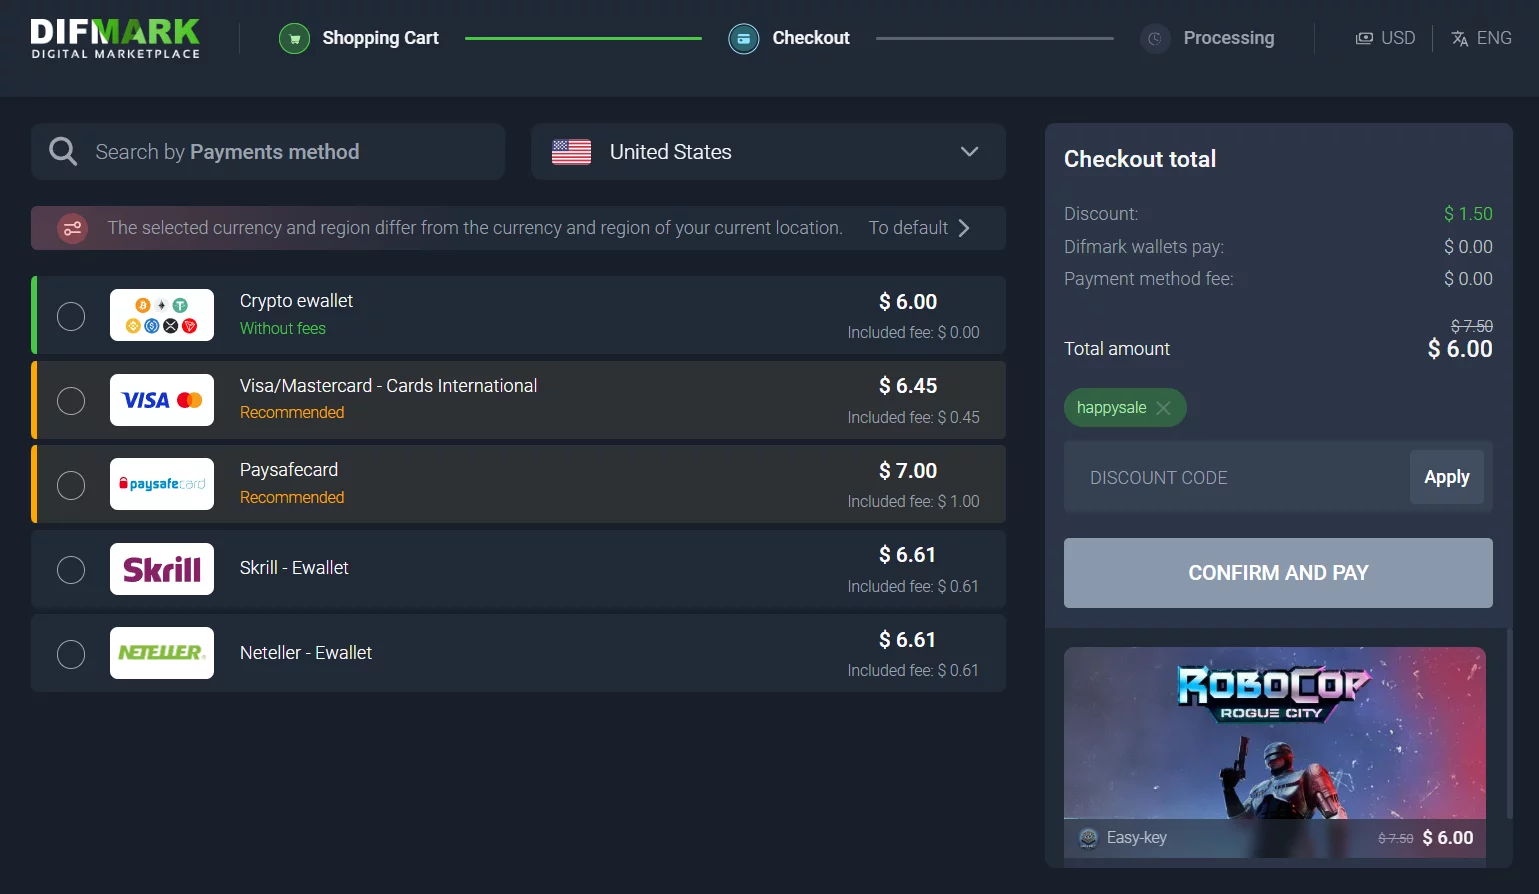Click the Discount $ 1.50 value
The width and height of the screenshot is (1539, 894).
point(1468,214)
